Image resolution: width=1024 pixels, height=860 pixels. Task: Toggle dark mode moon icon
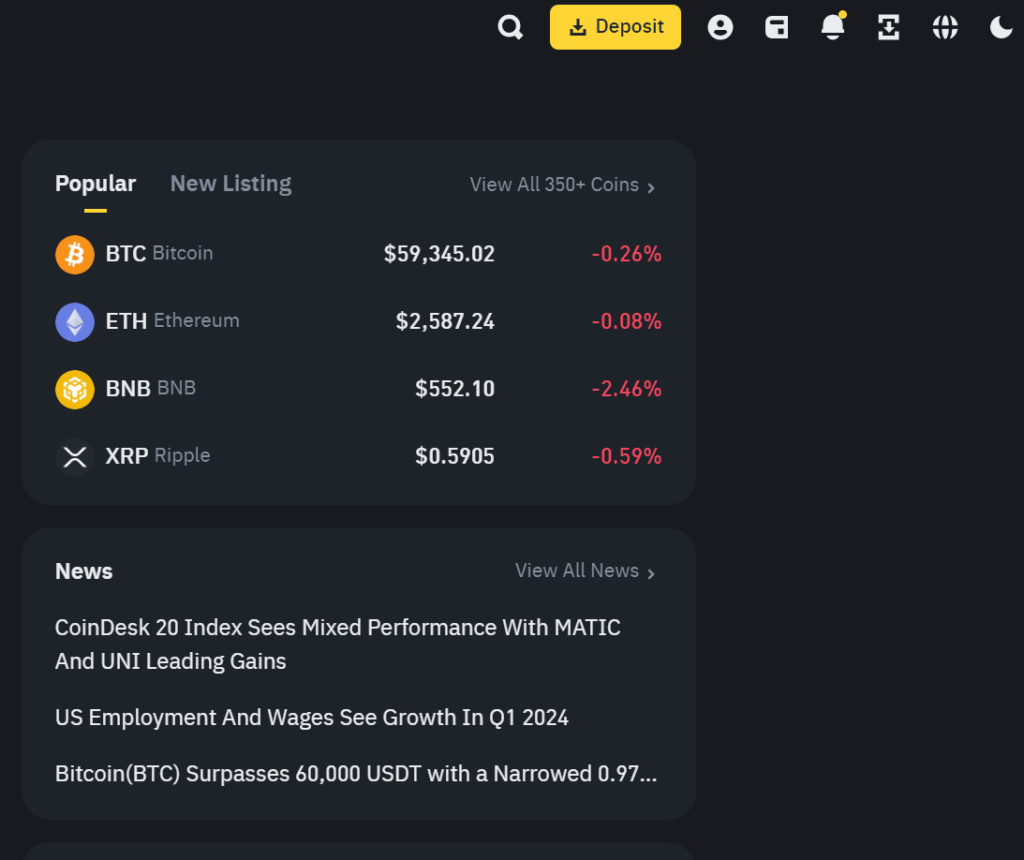click(1001, 28)
